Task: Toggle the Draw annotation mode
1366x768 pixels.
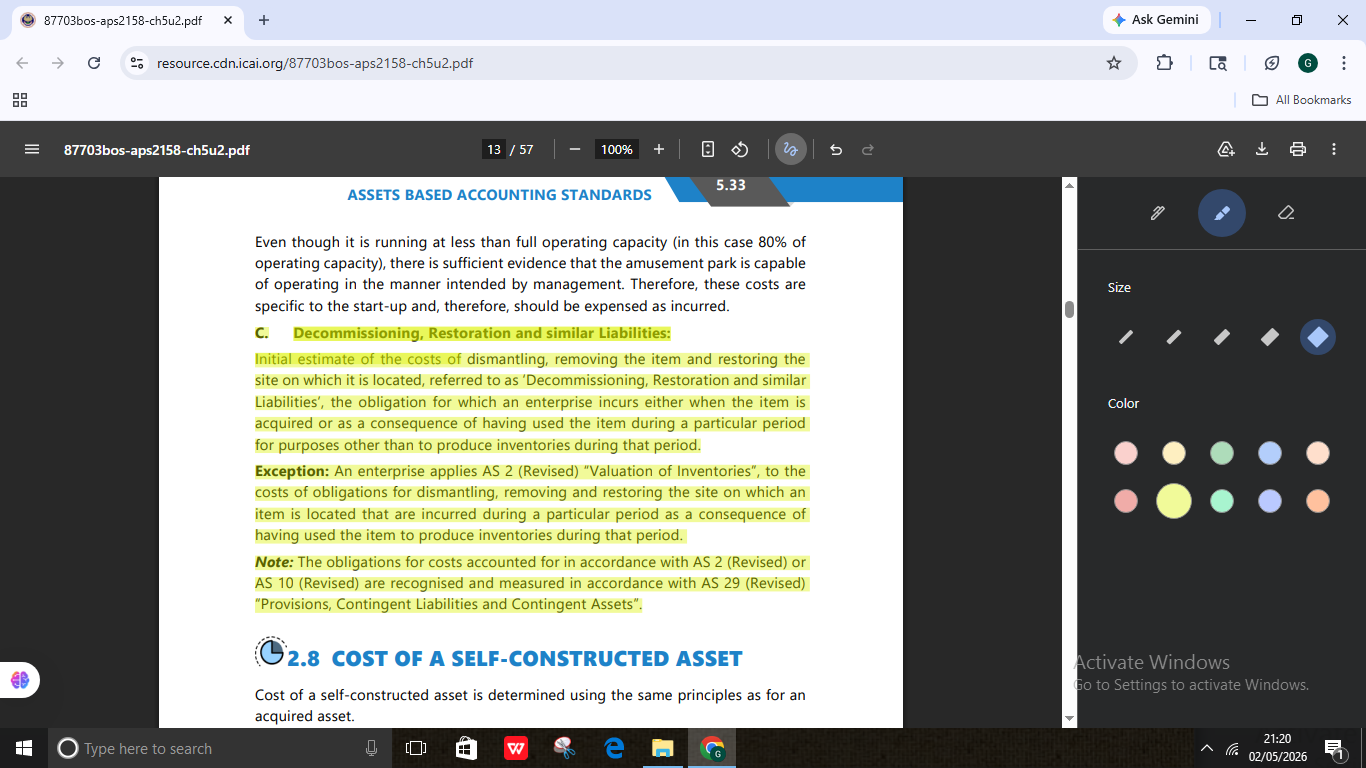Action: click(790, 149)
